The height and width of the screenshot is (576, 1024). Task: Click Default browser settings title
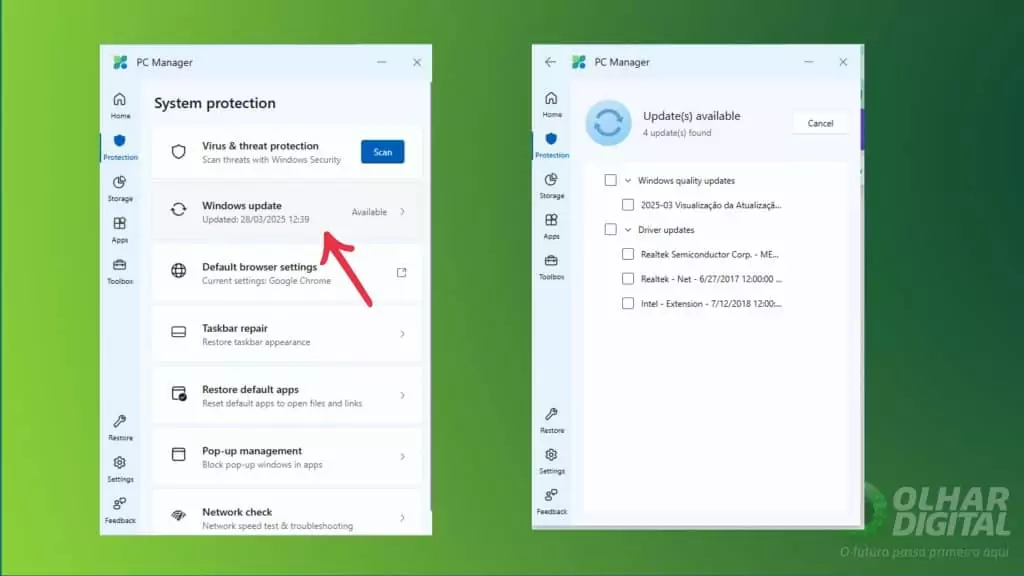(x=259, y=266)
